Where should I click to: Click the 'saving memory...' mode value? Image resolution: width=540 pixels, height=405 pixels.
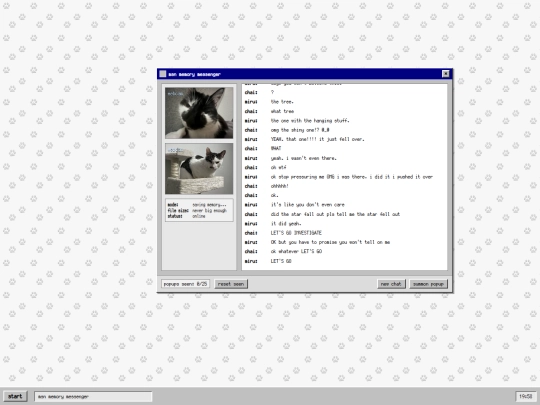click(x=209, y=205)
